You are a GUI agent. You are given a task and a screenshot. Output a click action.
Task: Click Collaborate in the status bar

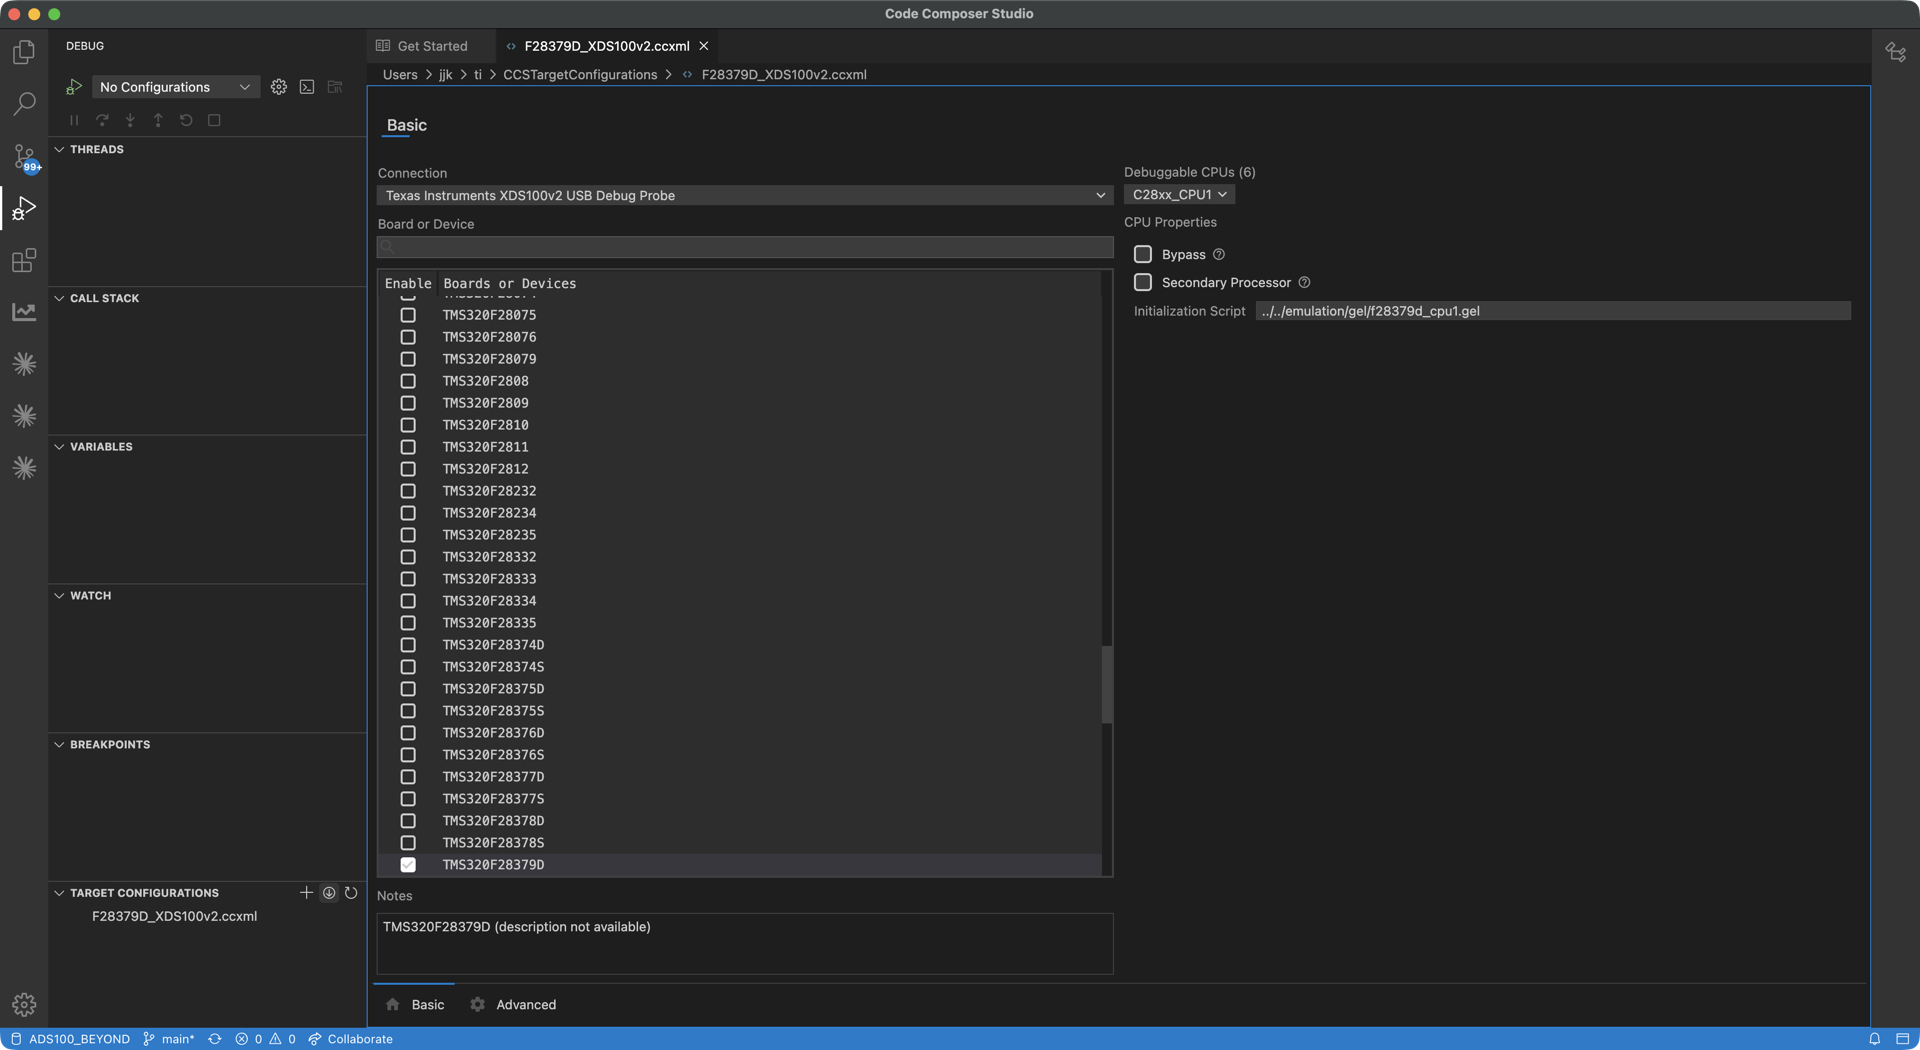point(350,1039)
